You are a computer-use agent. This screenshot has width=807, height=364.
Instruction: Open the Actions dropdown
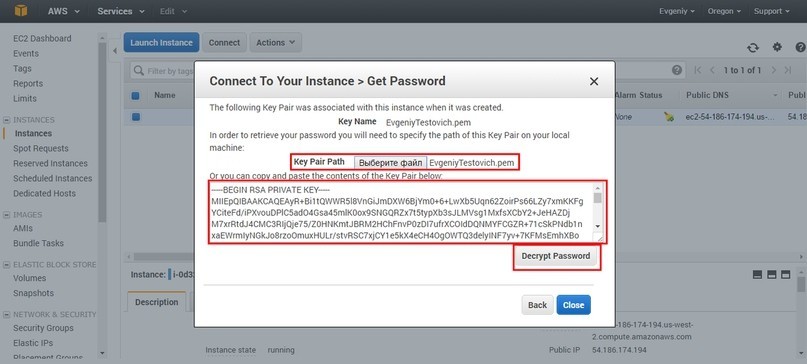[x=275, y=43]
